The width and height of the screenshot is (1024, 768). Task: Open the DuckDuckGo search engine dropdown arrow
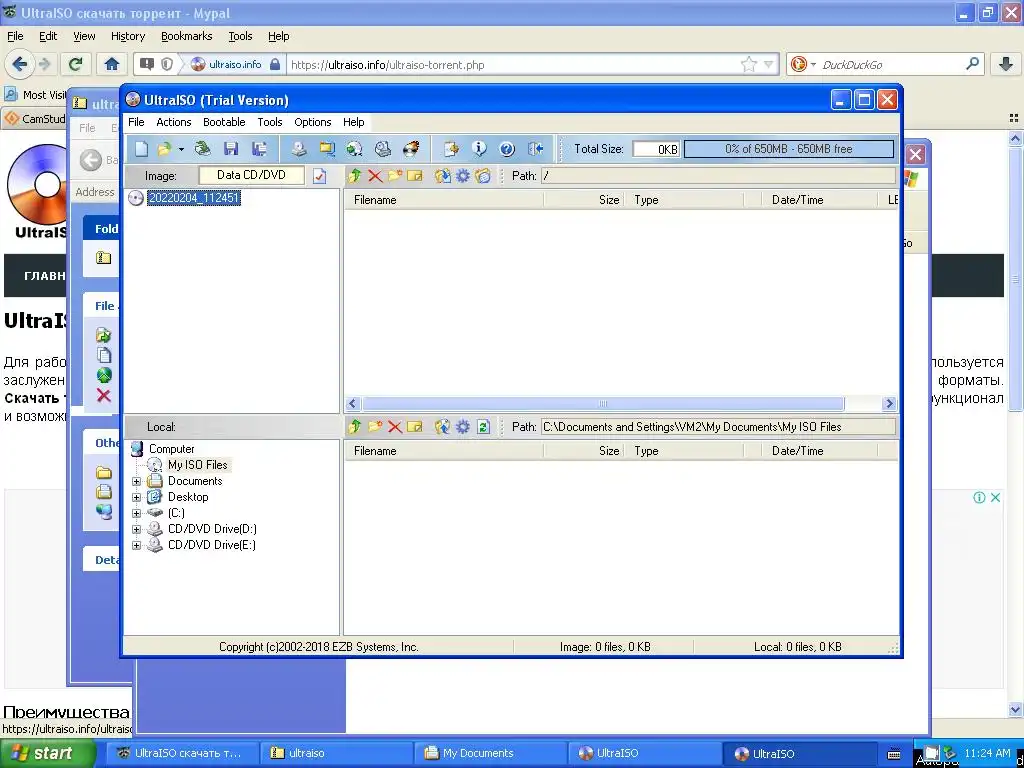813,65
